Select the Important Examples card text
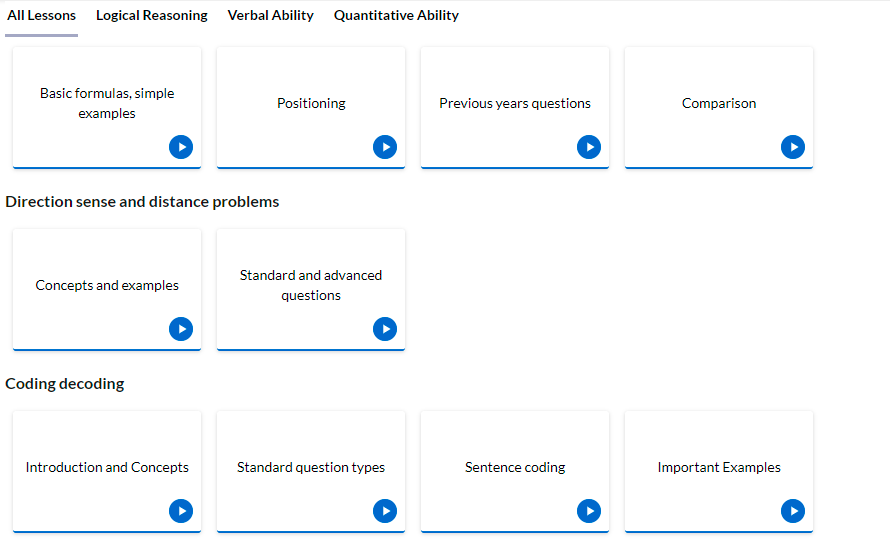Screen dimensions: 890x549 click(x=719, y=467)
